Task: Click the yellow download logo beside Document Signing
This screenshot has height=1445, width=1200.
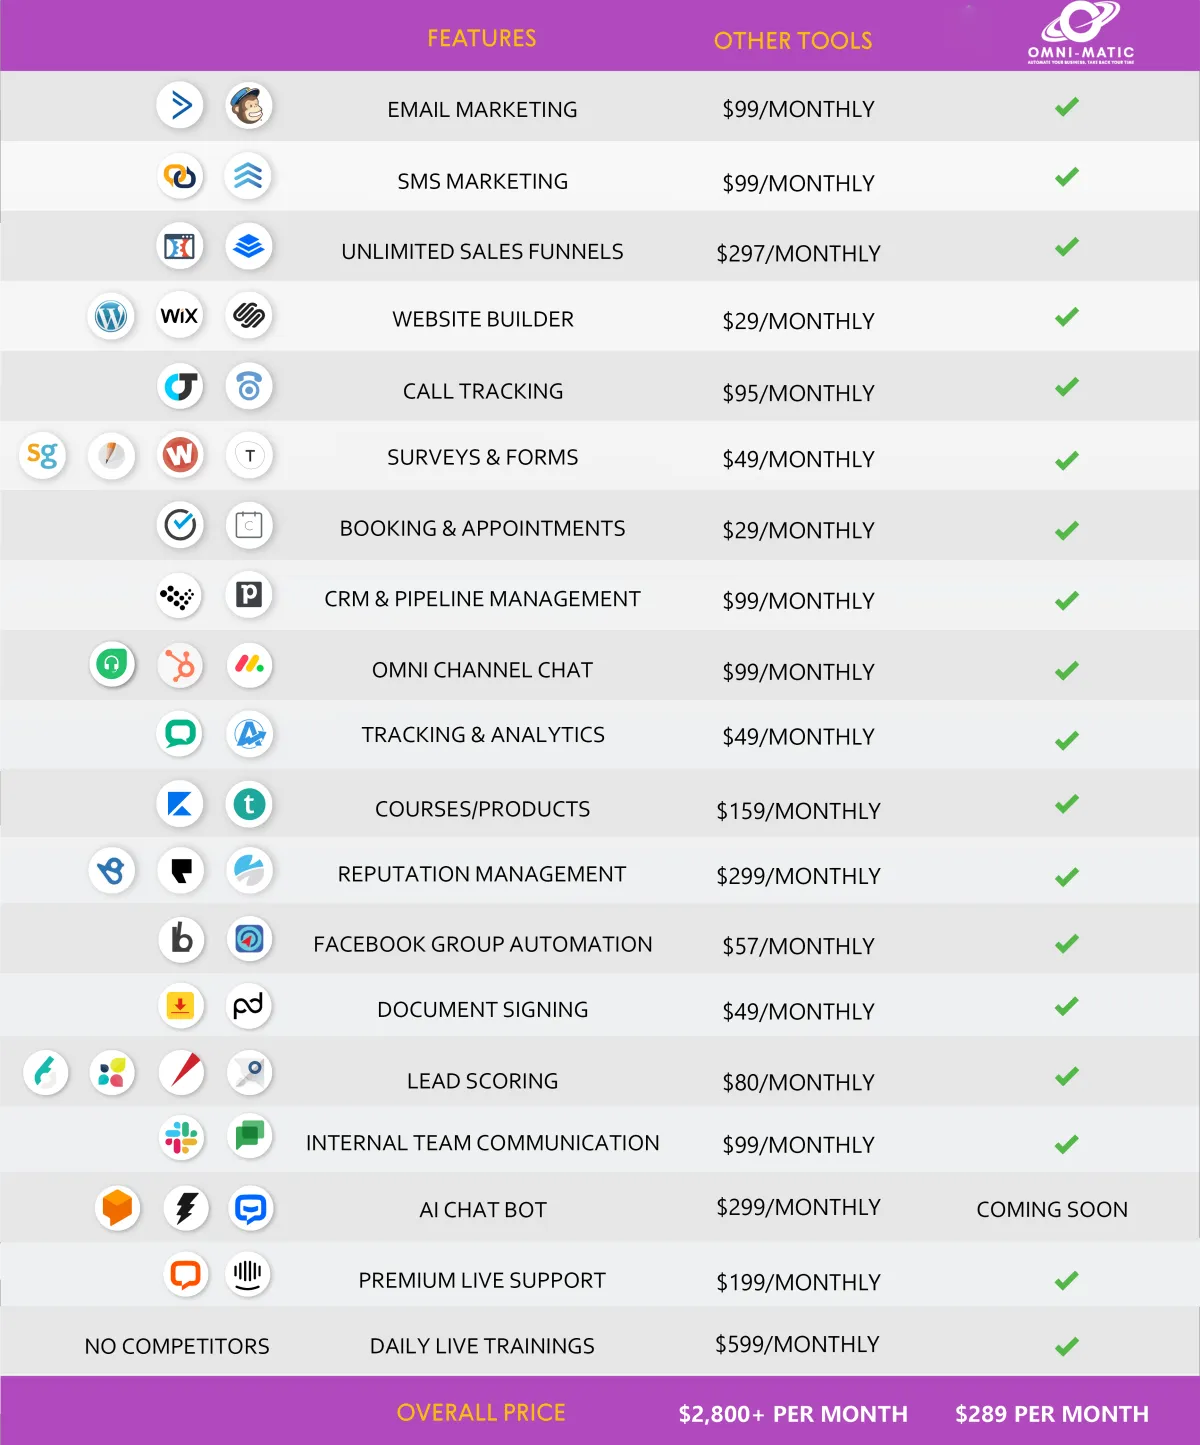Action: point(180,1006)
